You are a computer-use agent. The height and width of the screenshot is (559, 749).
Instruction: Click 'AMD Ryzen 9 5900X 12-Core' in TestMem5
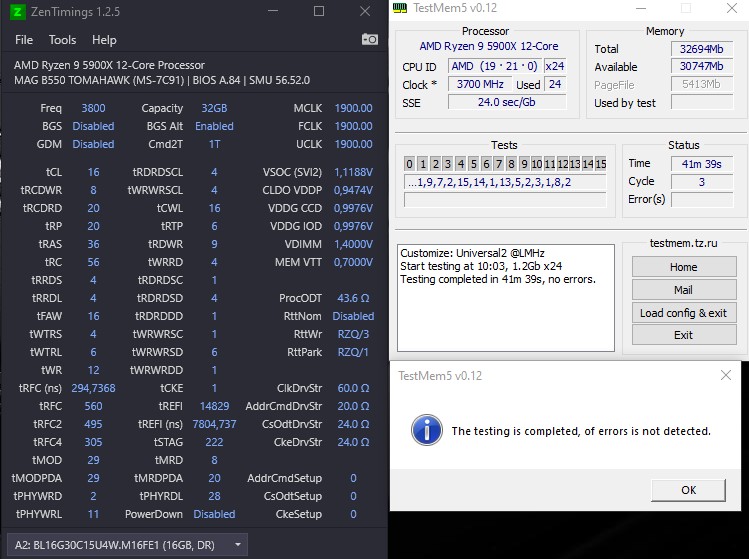[489, 46]
